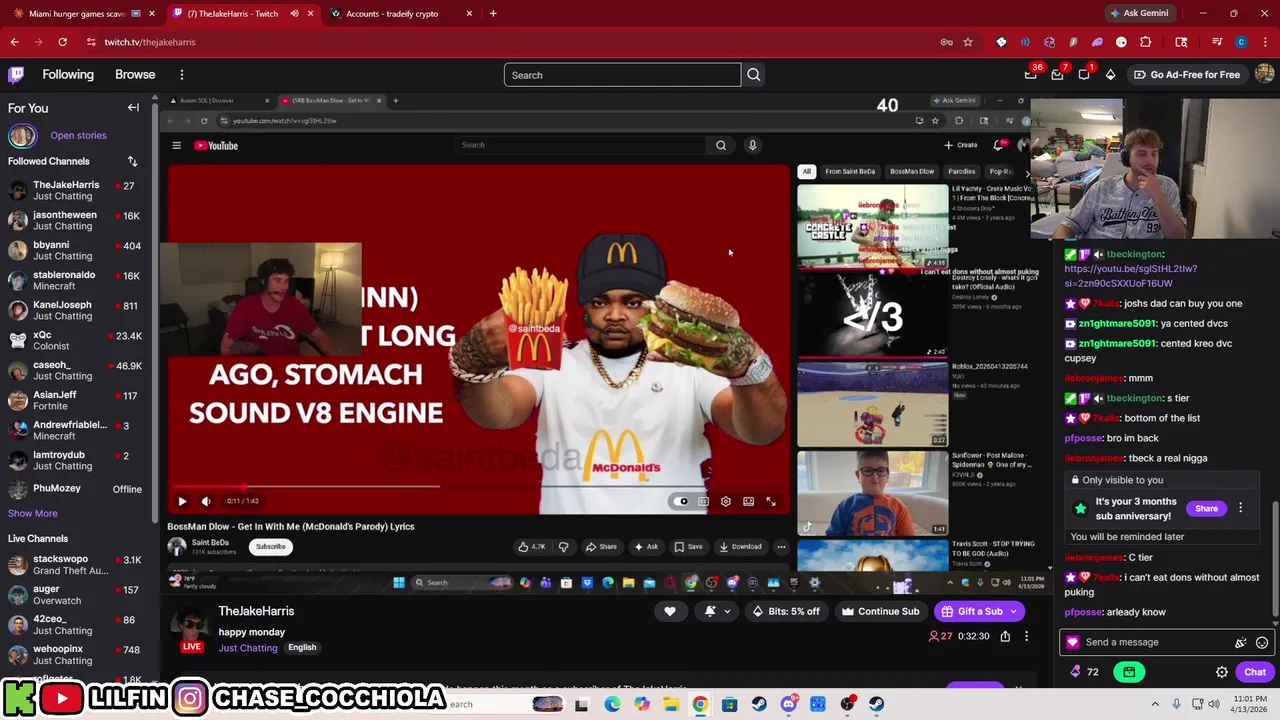Open Twitch Prime loot icon with 36 badge
Viewport: 1280px width, 720px height.
[1031, 74]
